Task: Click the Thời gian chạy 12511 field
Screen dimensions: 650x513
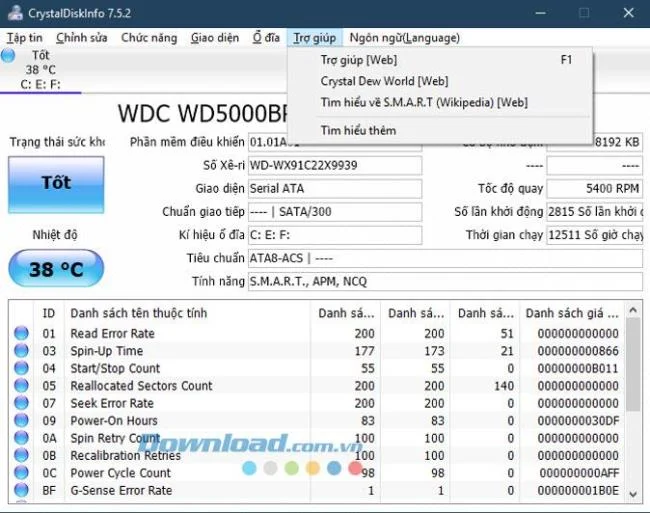Action: pos(594,235)
